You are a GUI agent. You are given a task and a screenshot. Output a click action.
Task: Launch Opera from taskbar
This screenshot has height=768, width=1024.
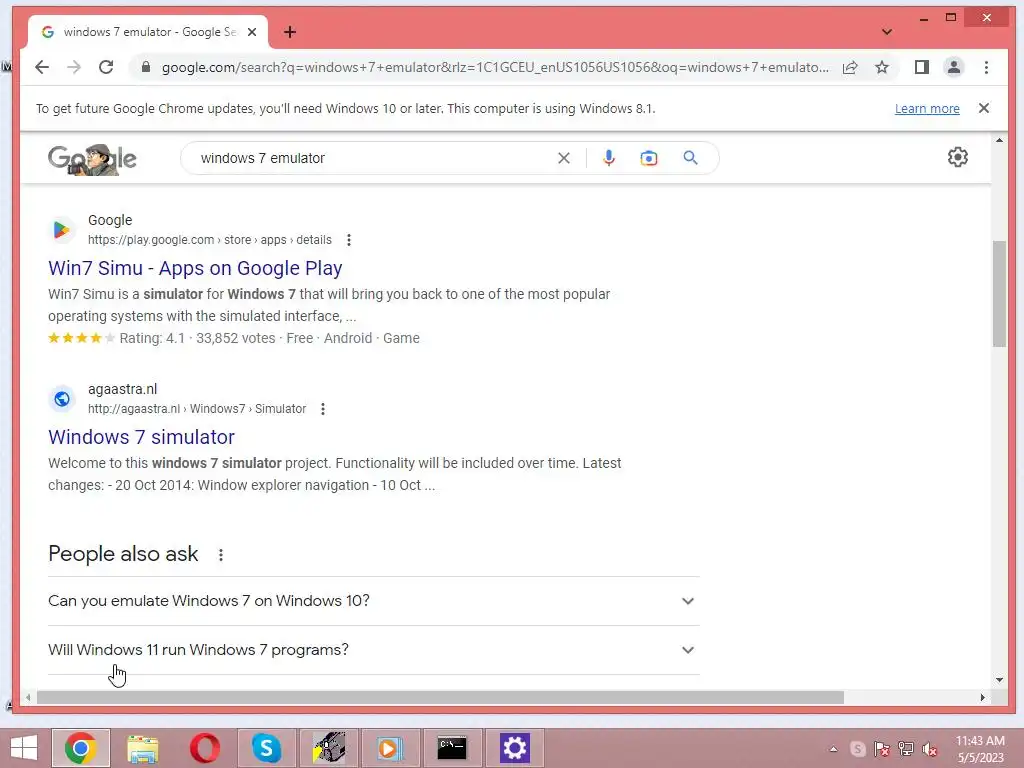(204, 748)
